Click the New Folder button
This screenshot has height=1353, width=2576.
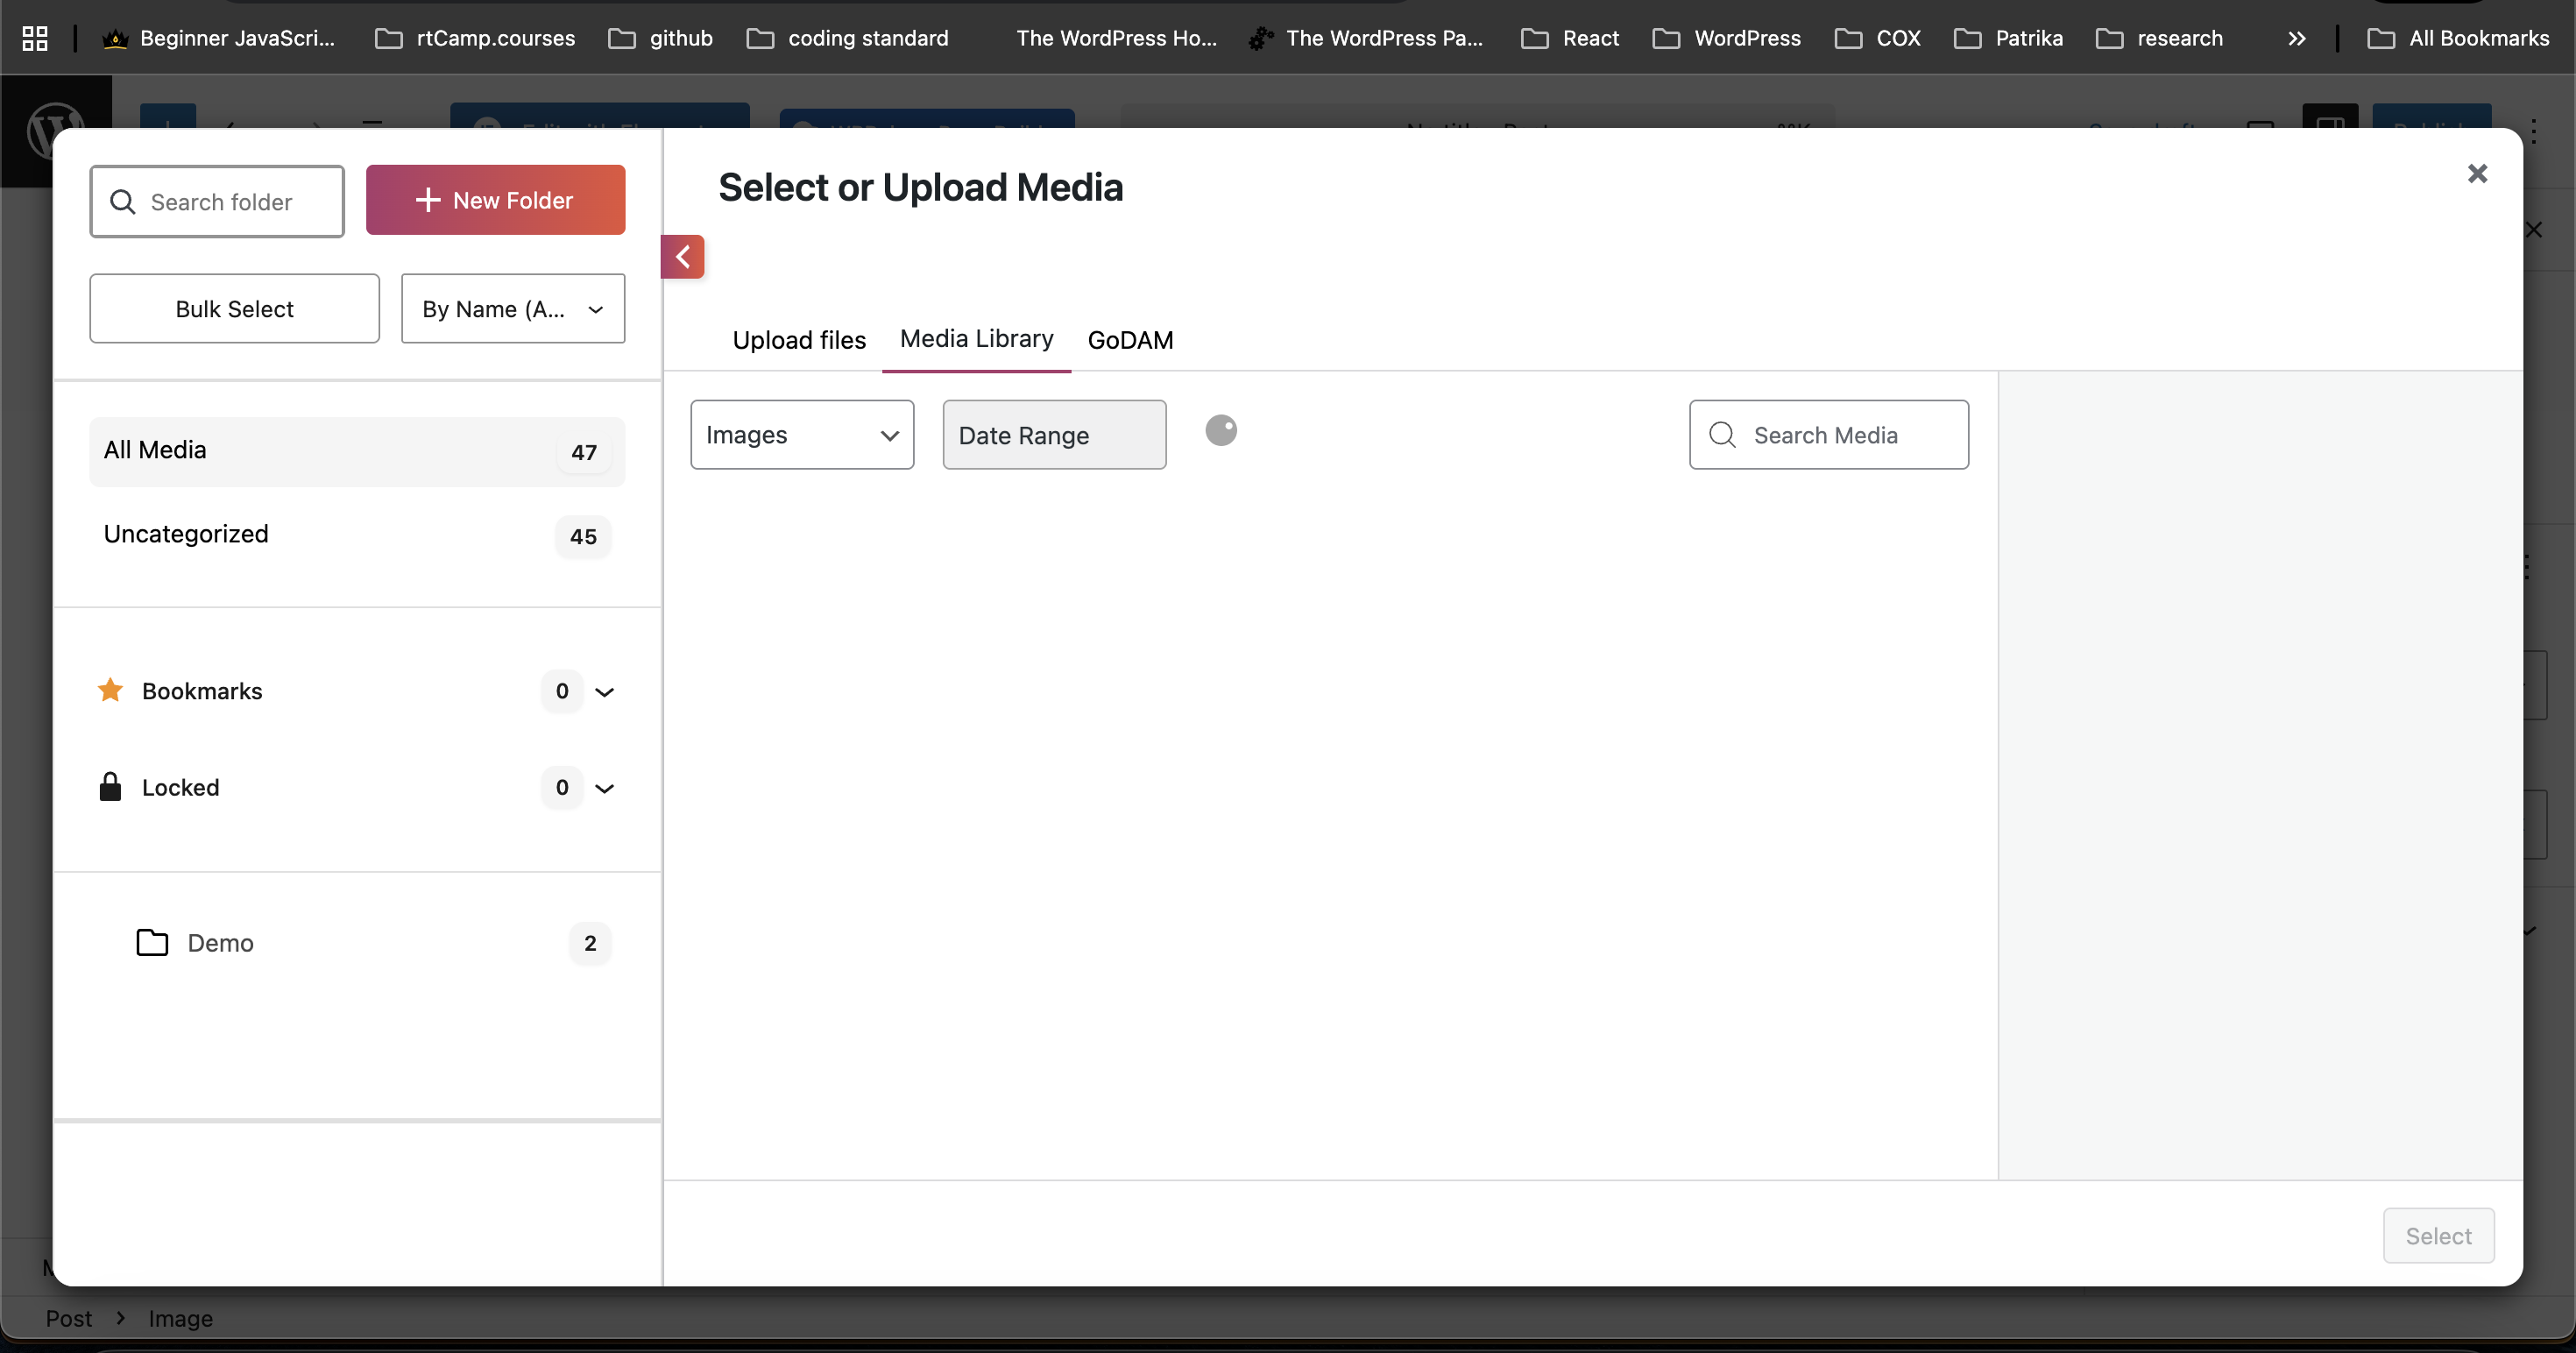(x=495, y=200)
